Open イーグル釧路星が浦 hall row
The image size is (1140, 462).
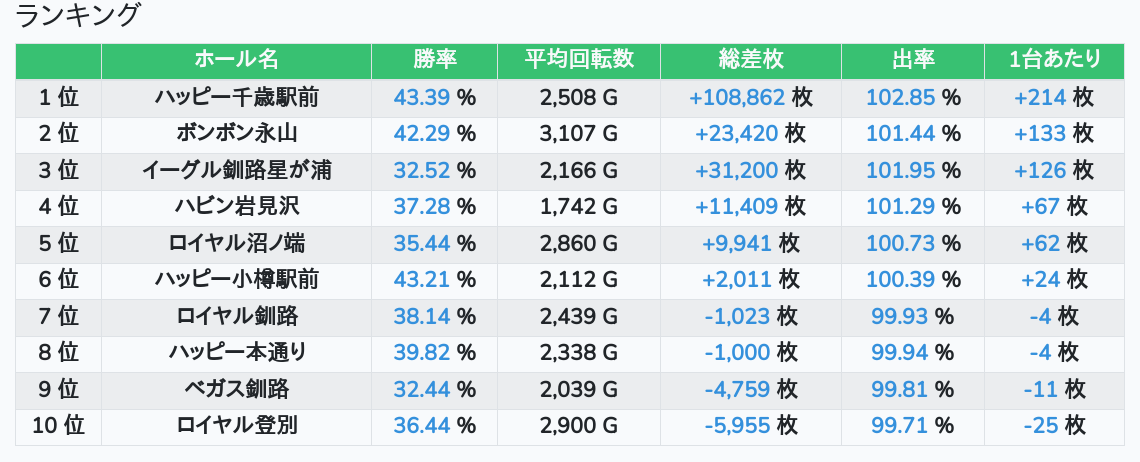click(x=236, y=171)
